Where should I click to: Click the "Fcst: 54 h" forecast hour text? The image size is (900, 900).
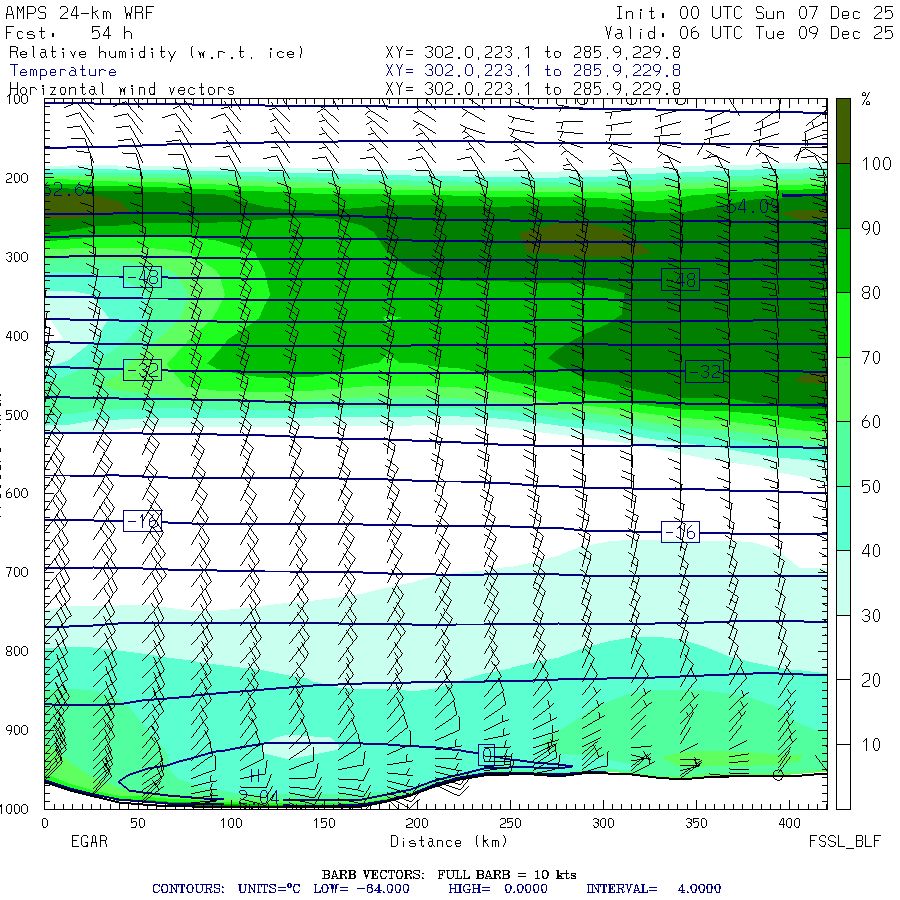pos(69,33)
